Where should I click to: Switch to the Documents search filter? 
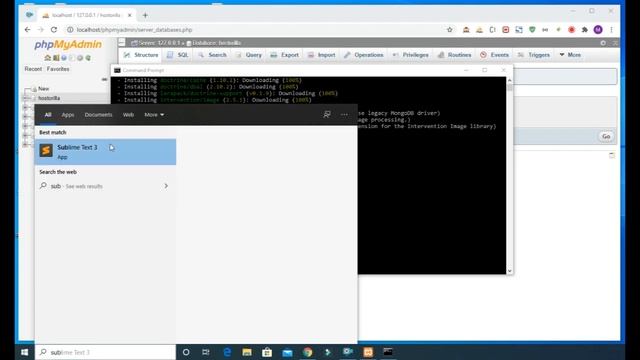coord(98,115)
